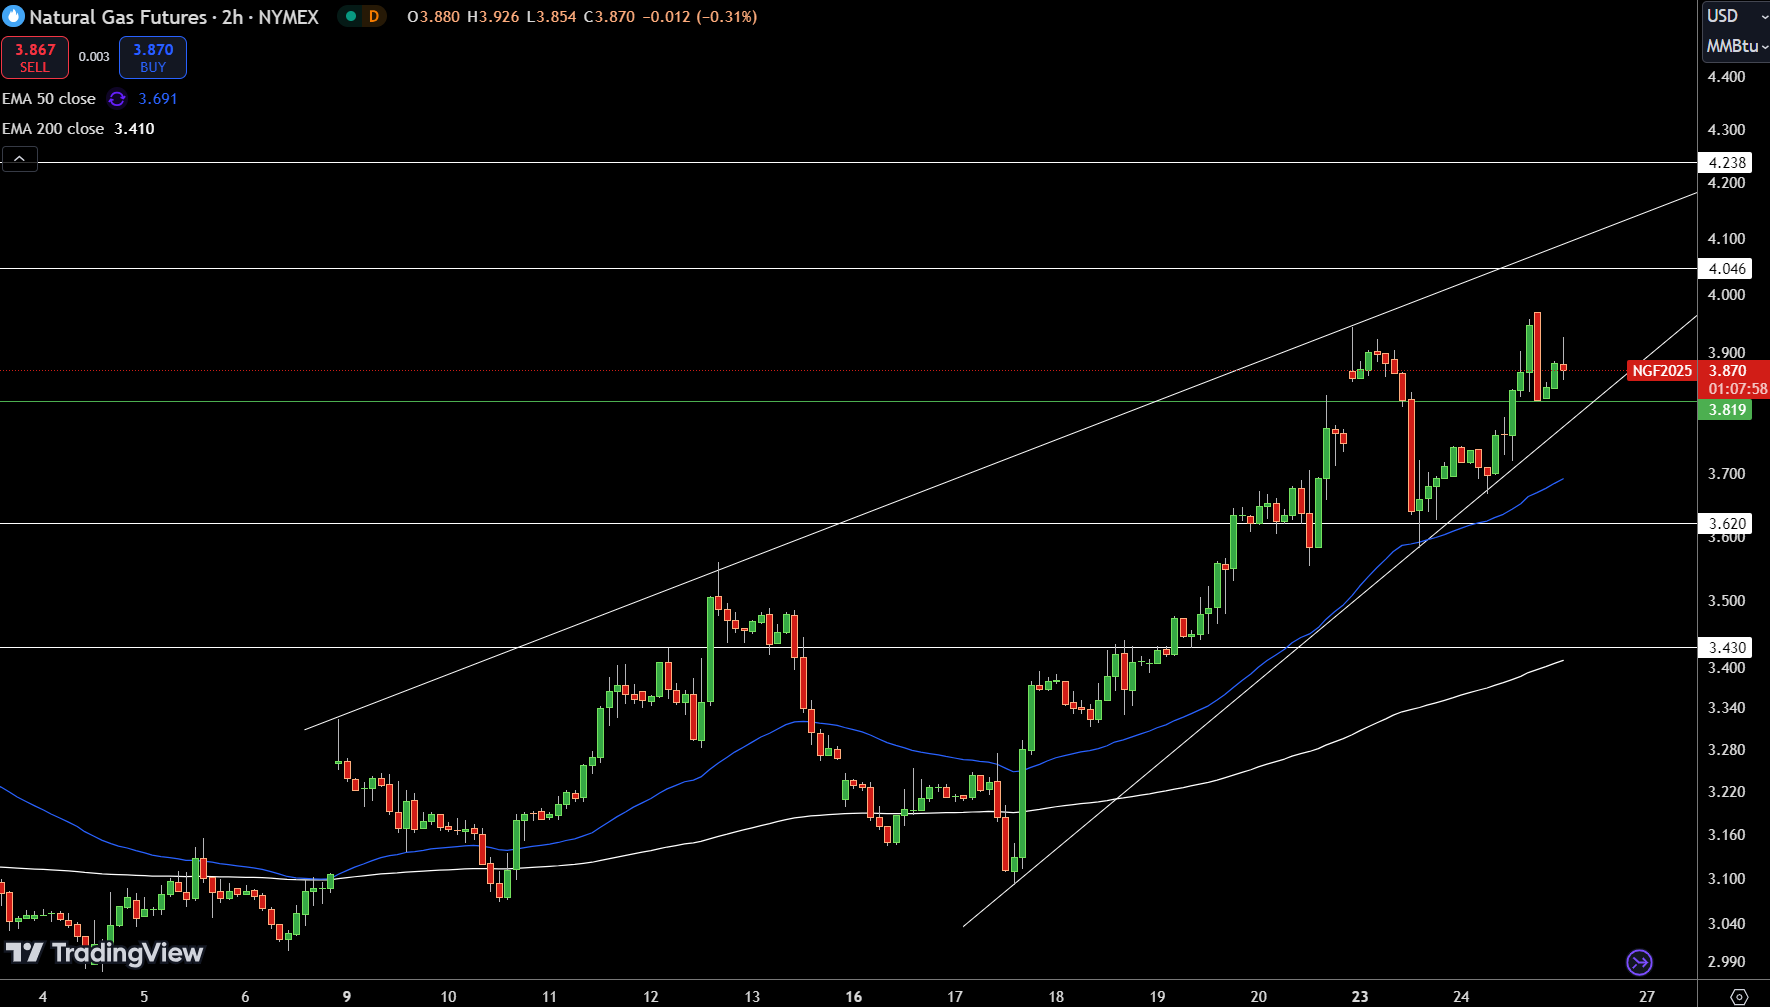Screen dimensions: 1770x1007
Task: Select the EMA 200 close indicator legend
Action: tap(53, 129)
